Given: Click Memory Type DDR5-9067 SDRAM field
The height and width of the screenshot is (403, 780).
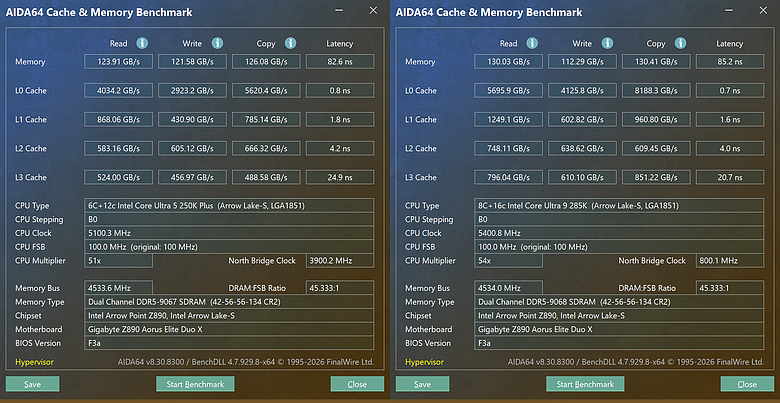Looking at the screenshot, I should coord(229,302).
